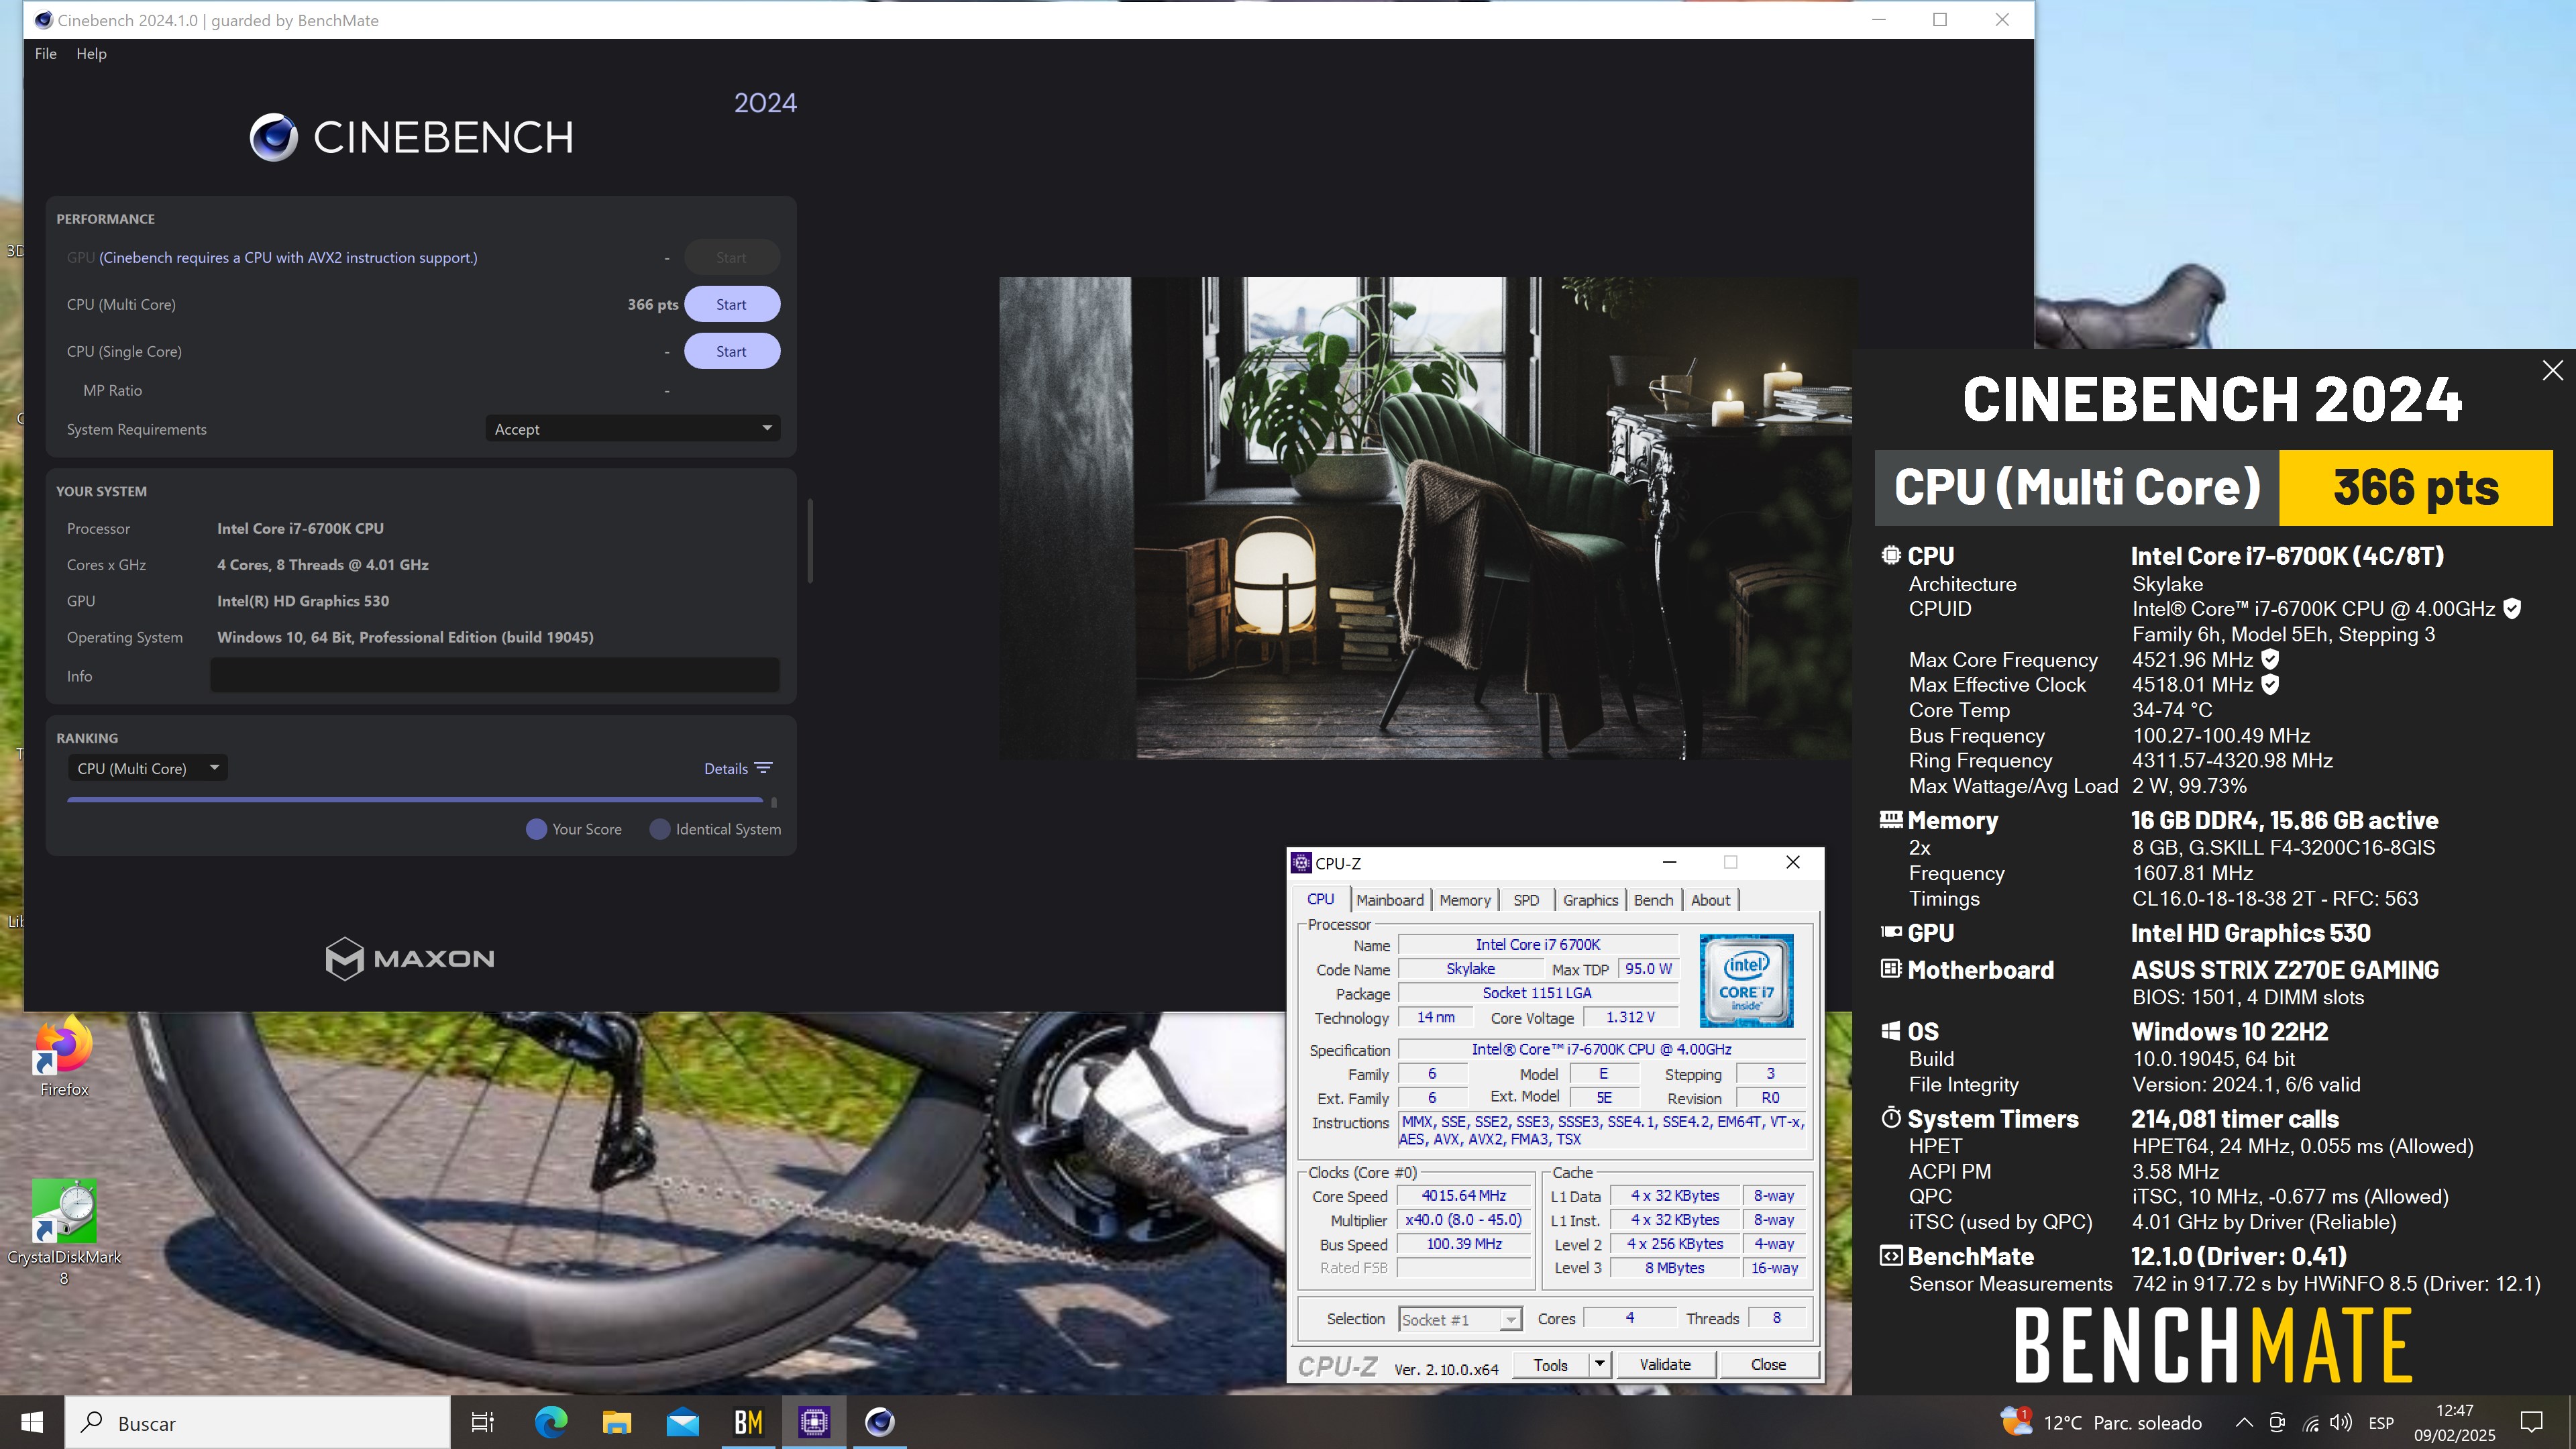Open the volume control in the tray
The image size is (2576, 1449).
coord(2340,1422)
